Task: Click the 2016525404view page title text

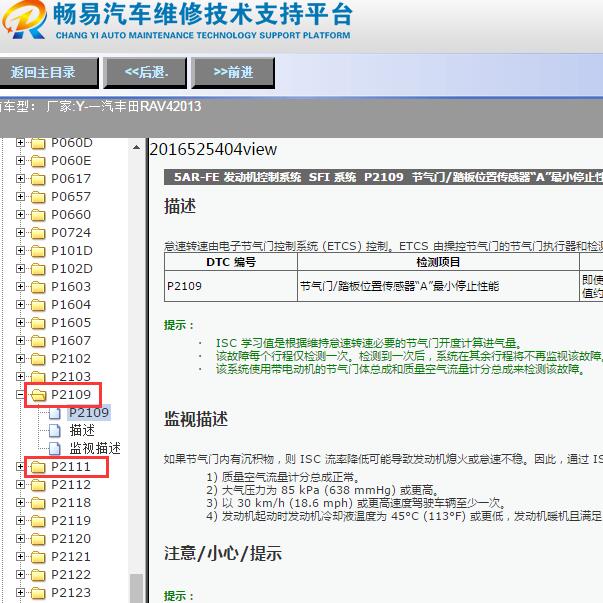Action: tap(213, 150)
